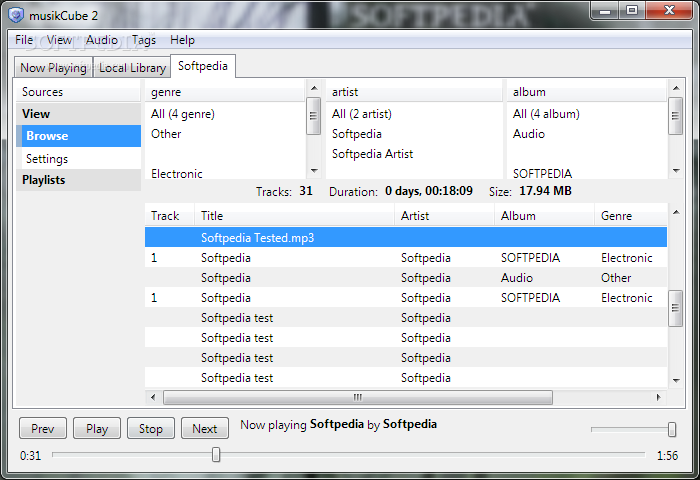
Task: Click album list scroll down arrow
Action: (676, 171)
